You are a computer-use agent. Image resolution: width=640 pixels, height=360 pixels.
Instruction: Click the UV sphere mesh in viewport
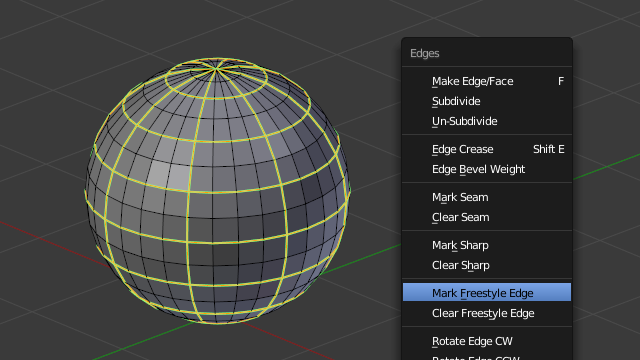217,191
